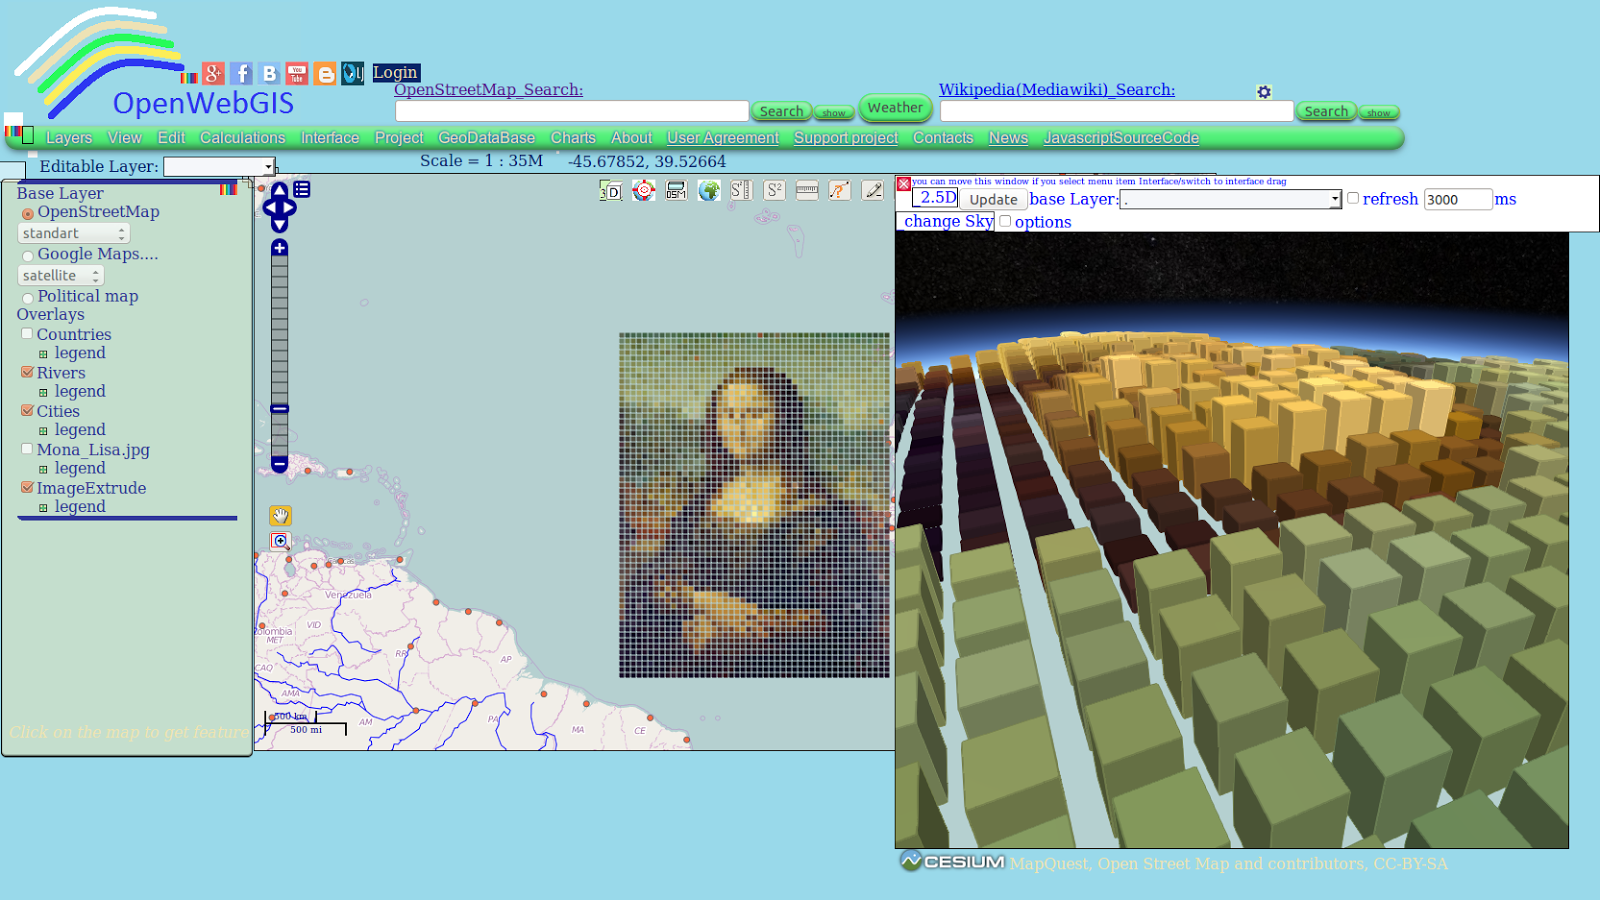1600x900 pixels.
Task: Open the GeoDataBase menu
Action: click(x=486, y=138)
